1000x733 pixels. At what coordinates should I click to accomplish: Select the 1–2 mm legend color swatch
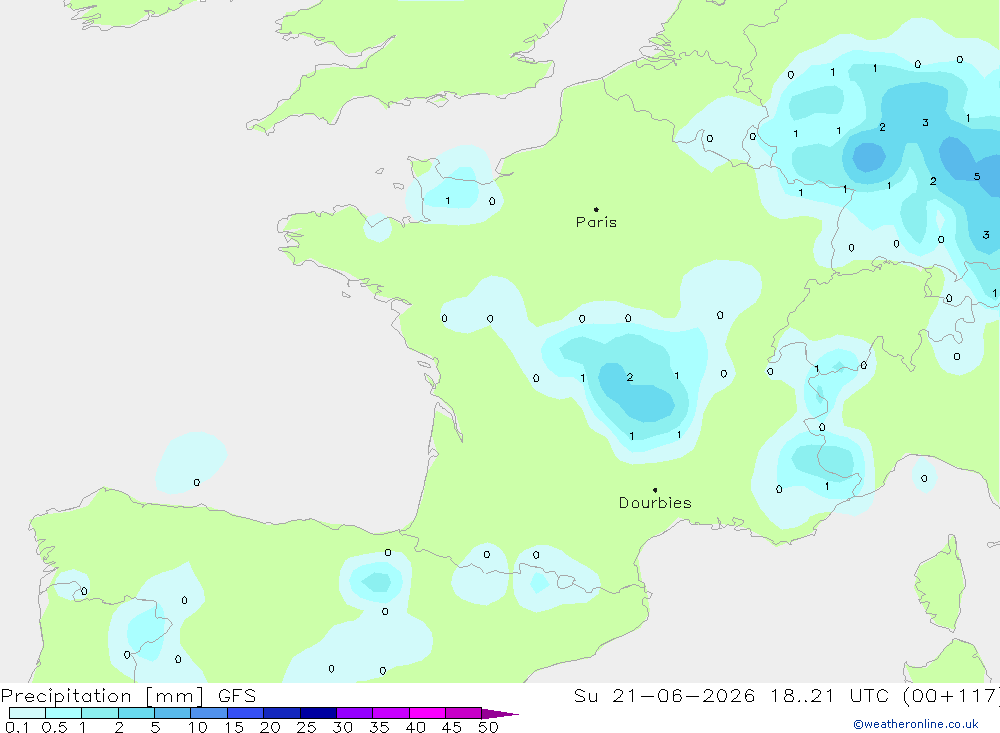(100, 713)
